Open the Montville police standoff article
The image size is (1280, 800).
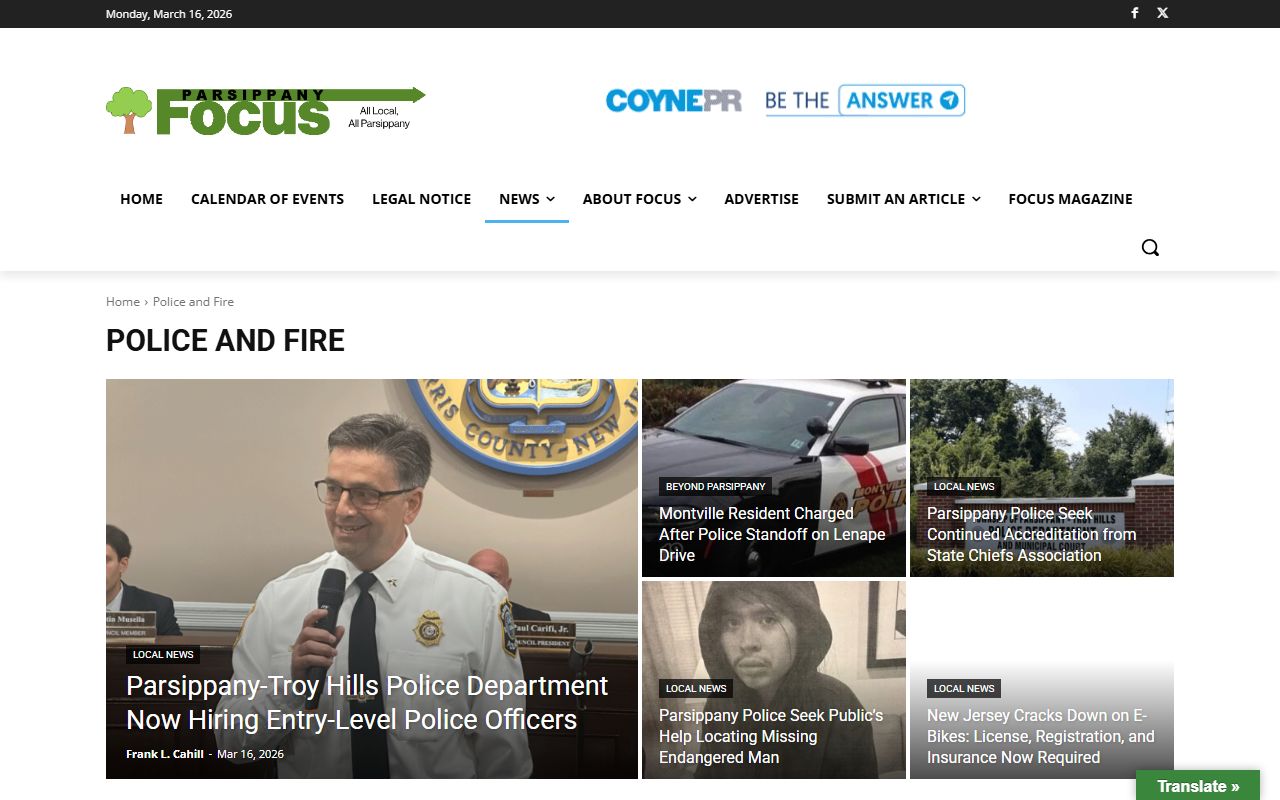(772, 534)
